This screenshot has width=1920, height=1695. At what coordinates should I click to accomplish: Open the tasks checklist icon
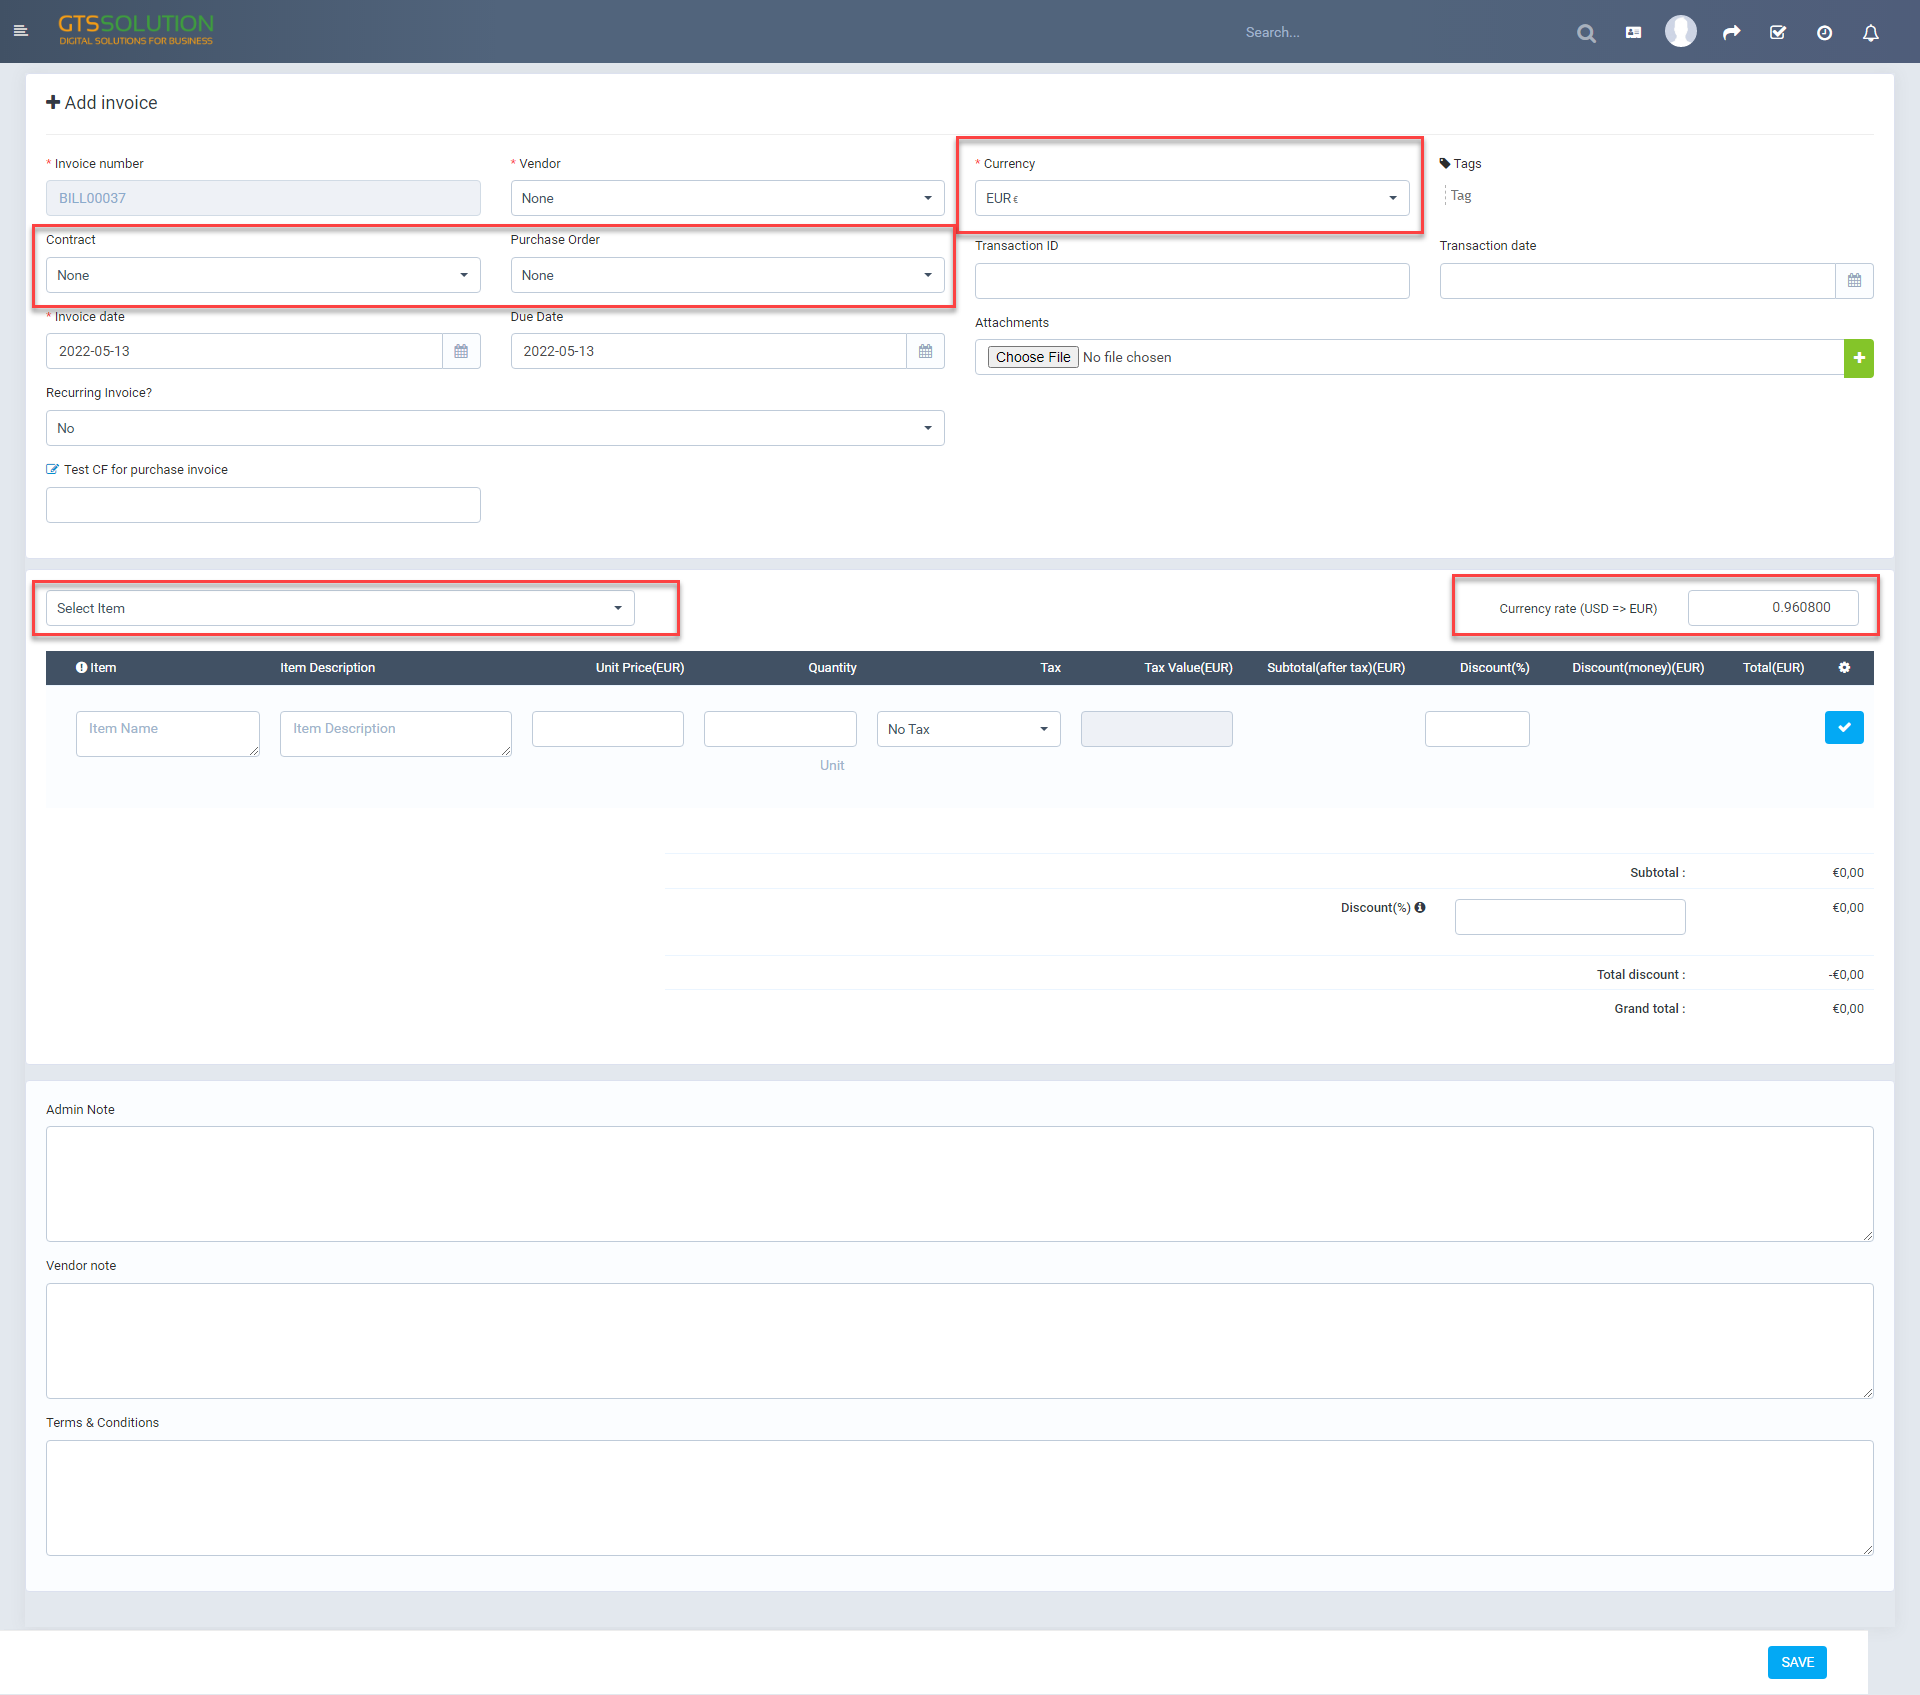point(1778,33)
